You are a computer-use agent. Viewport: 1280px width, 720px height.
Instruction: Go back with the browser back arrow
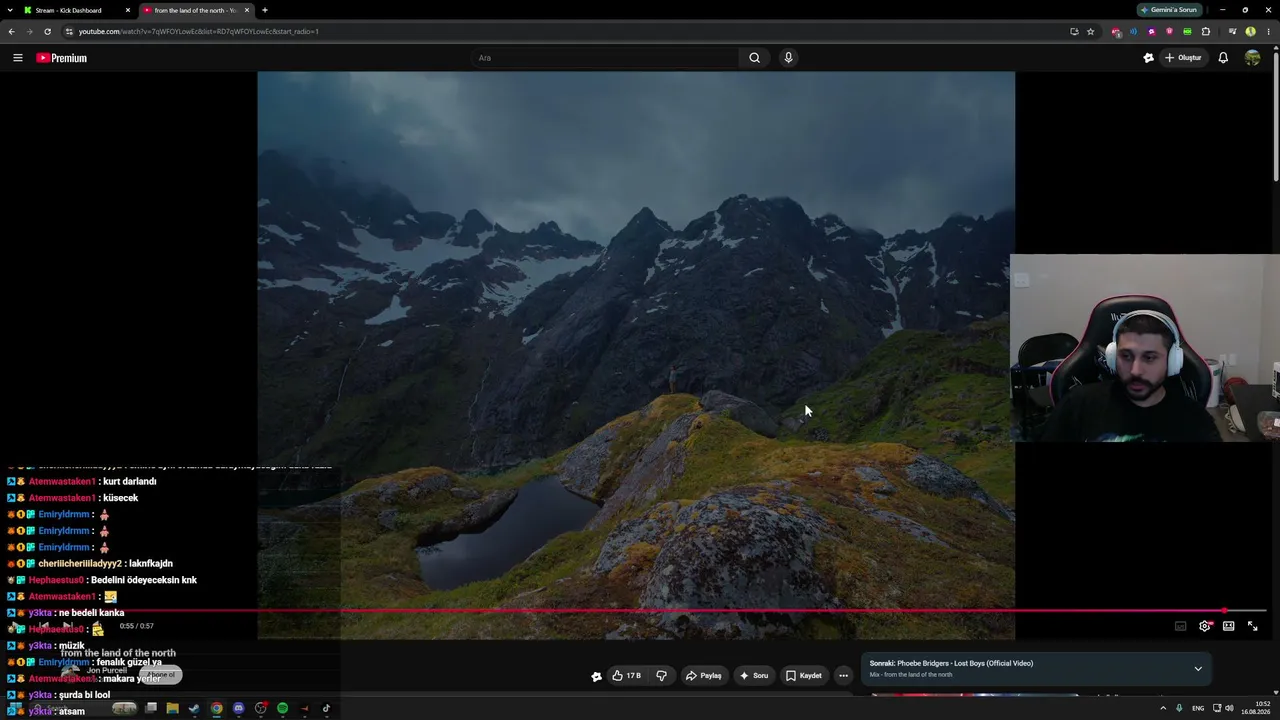[x=12, y=31]
